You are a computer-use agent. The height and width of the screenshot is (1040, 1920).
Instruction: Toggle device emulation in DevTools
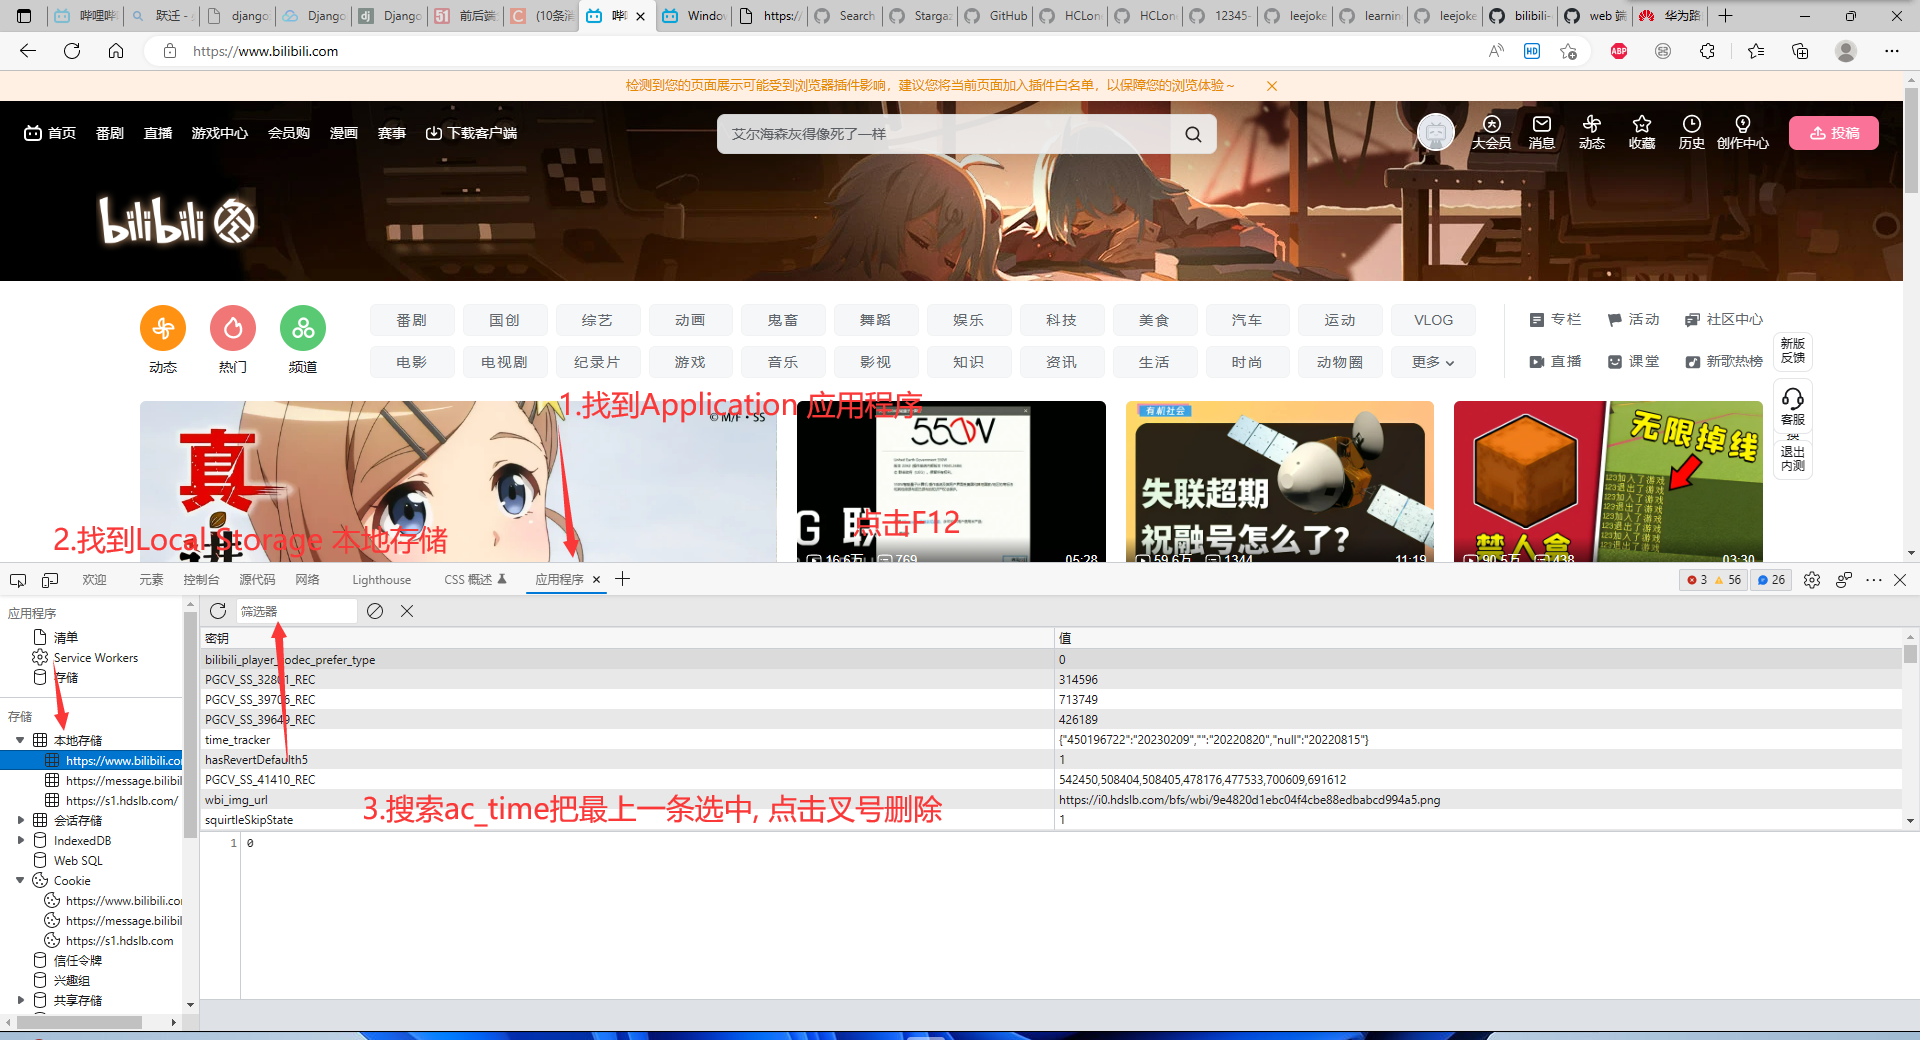click(50, 580)
